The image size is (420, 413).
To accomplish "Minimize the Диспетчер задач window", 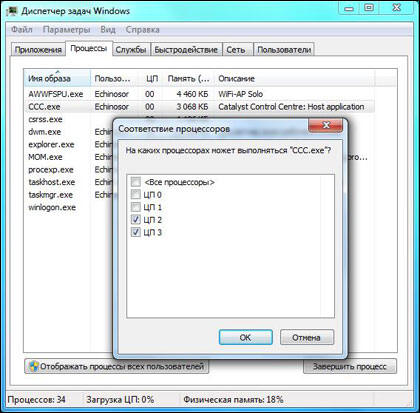I will [349, 8].
